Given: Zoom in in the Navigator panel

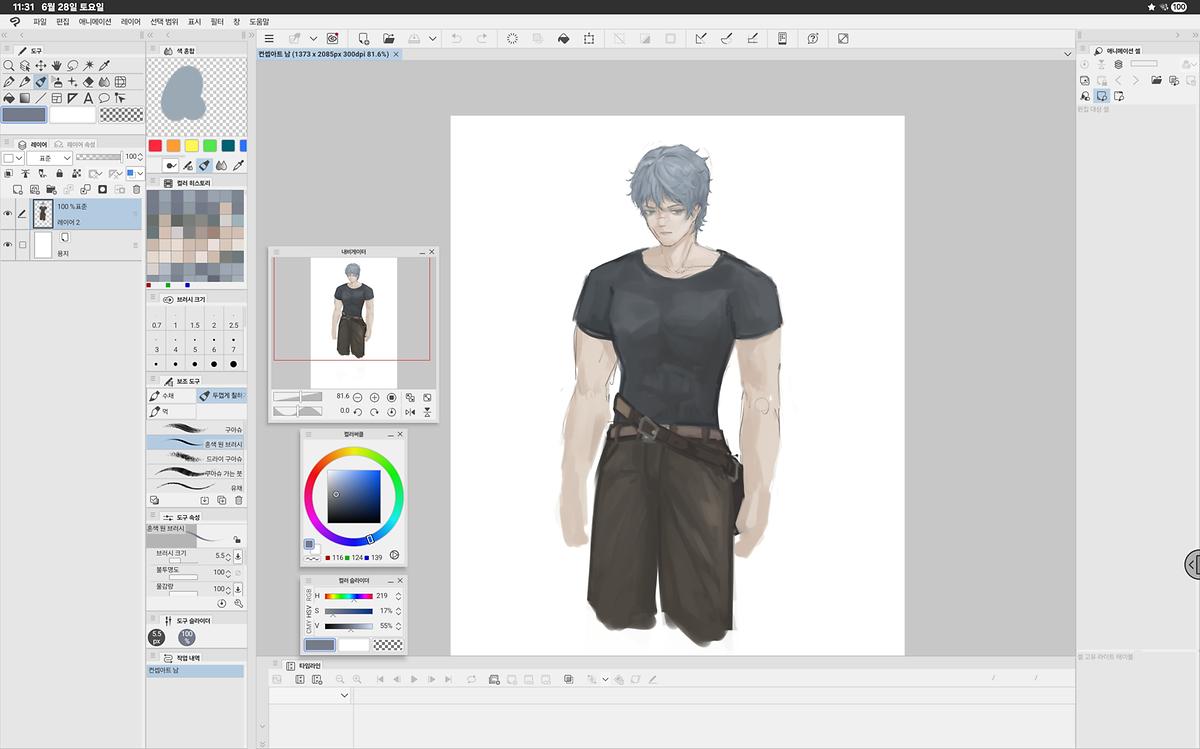Looking at the screenshot, I should tap(374, 397).
